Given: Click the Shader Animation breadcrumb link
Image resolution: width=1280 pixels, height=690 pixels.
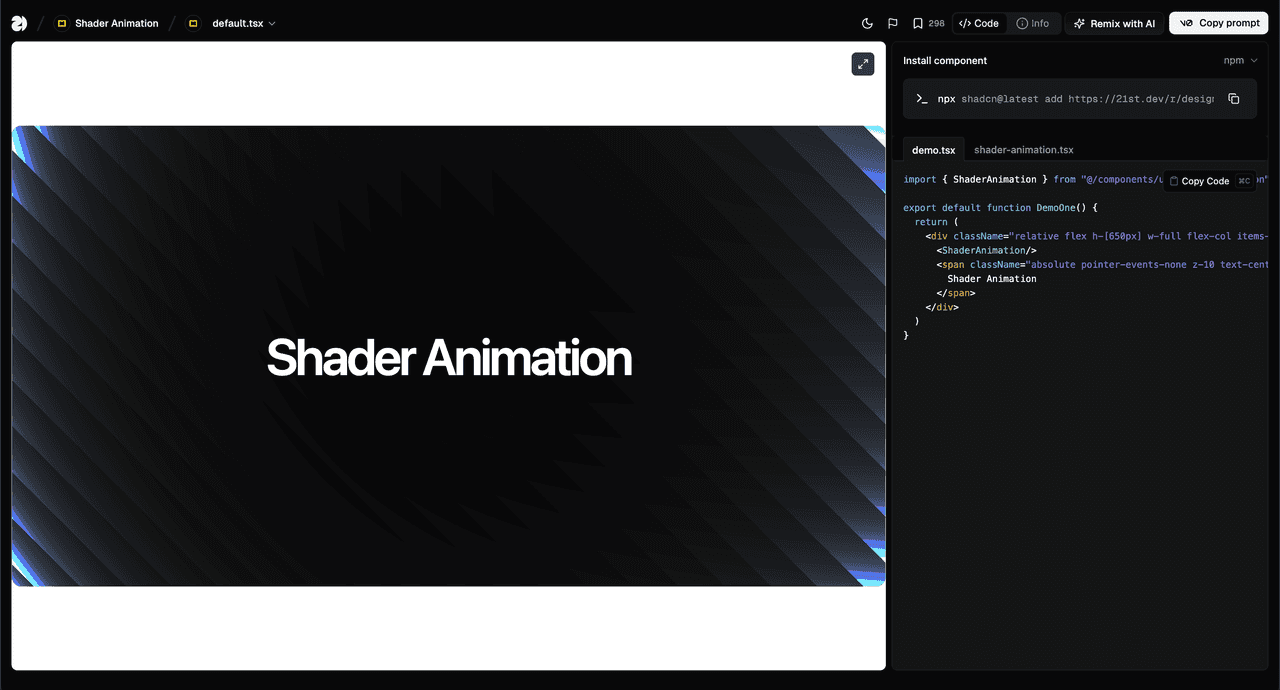Looking at the screenshot, I should (x=116, y=23).
